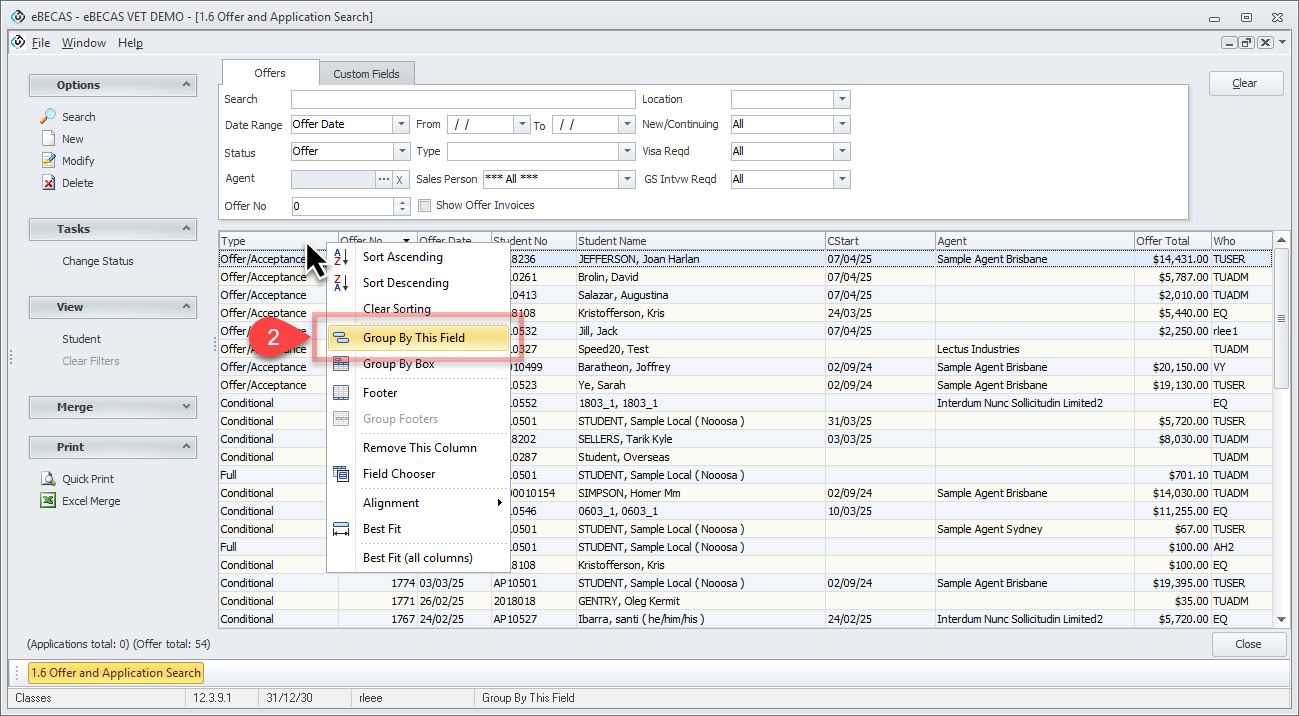Click the Excel Merge icon

(48, 501)
